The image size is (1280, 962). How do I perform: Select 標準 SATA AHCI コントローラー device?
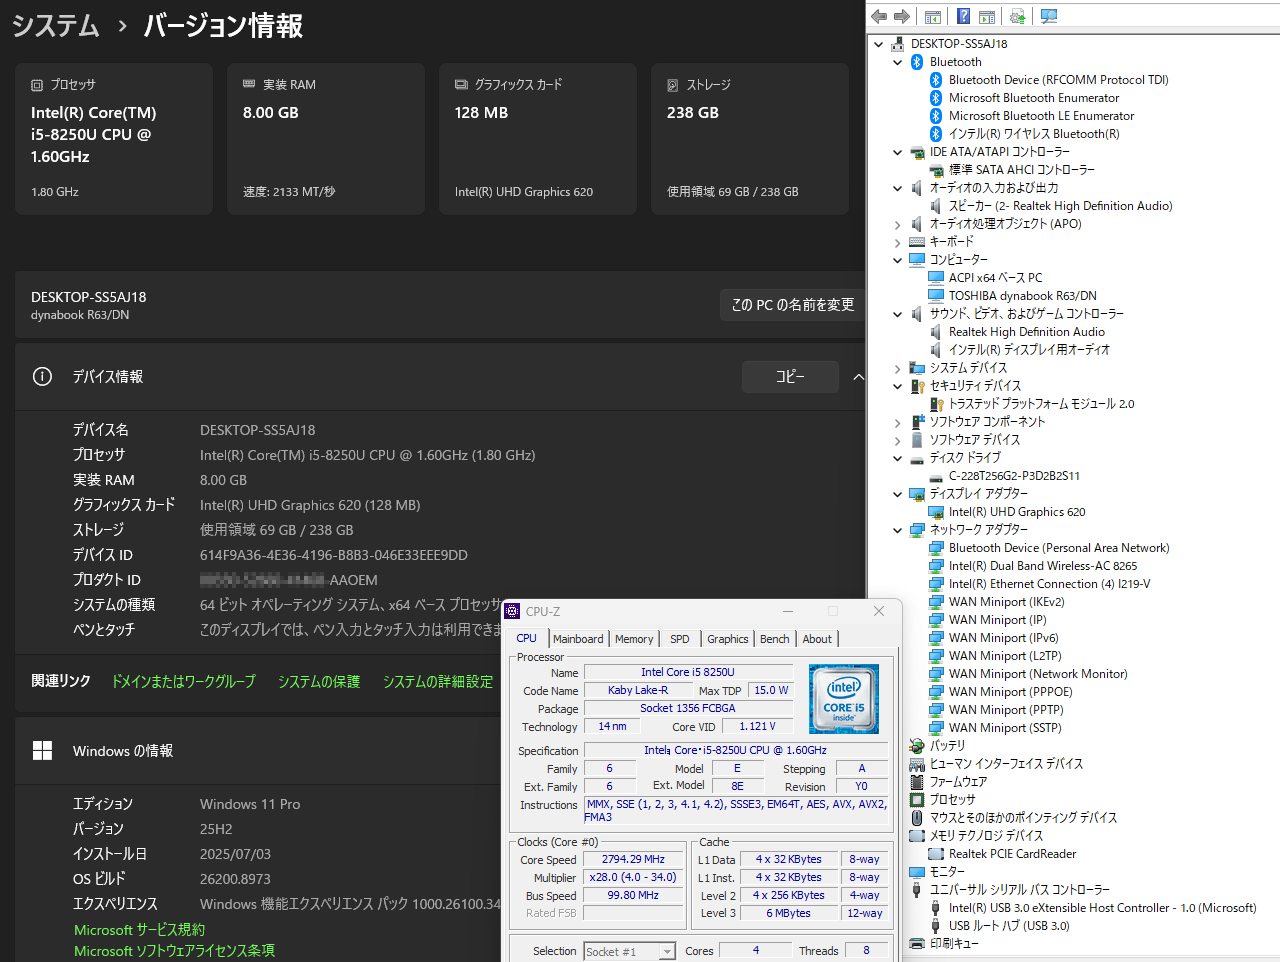1021,170
